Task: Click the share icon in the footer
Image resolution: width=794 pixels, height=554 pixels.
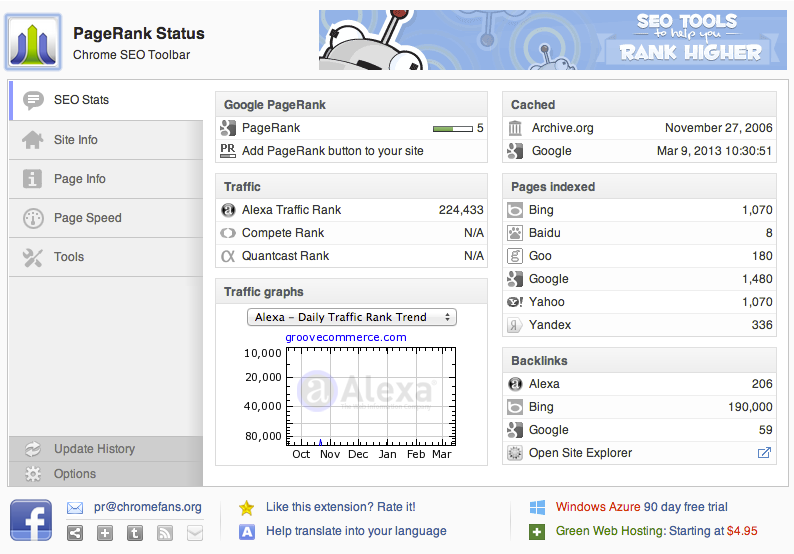Action: [75, 533]
